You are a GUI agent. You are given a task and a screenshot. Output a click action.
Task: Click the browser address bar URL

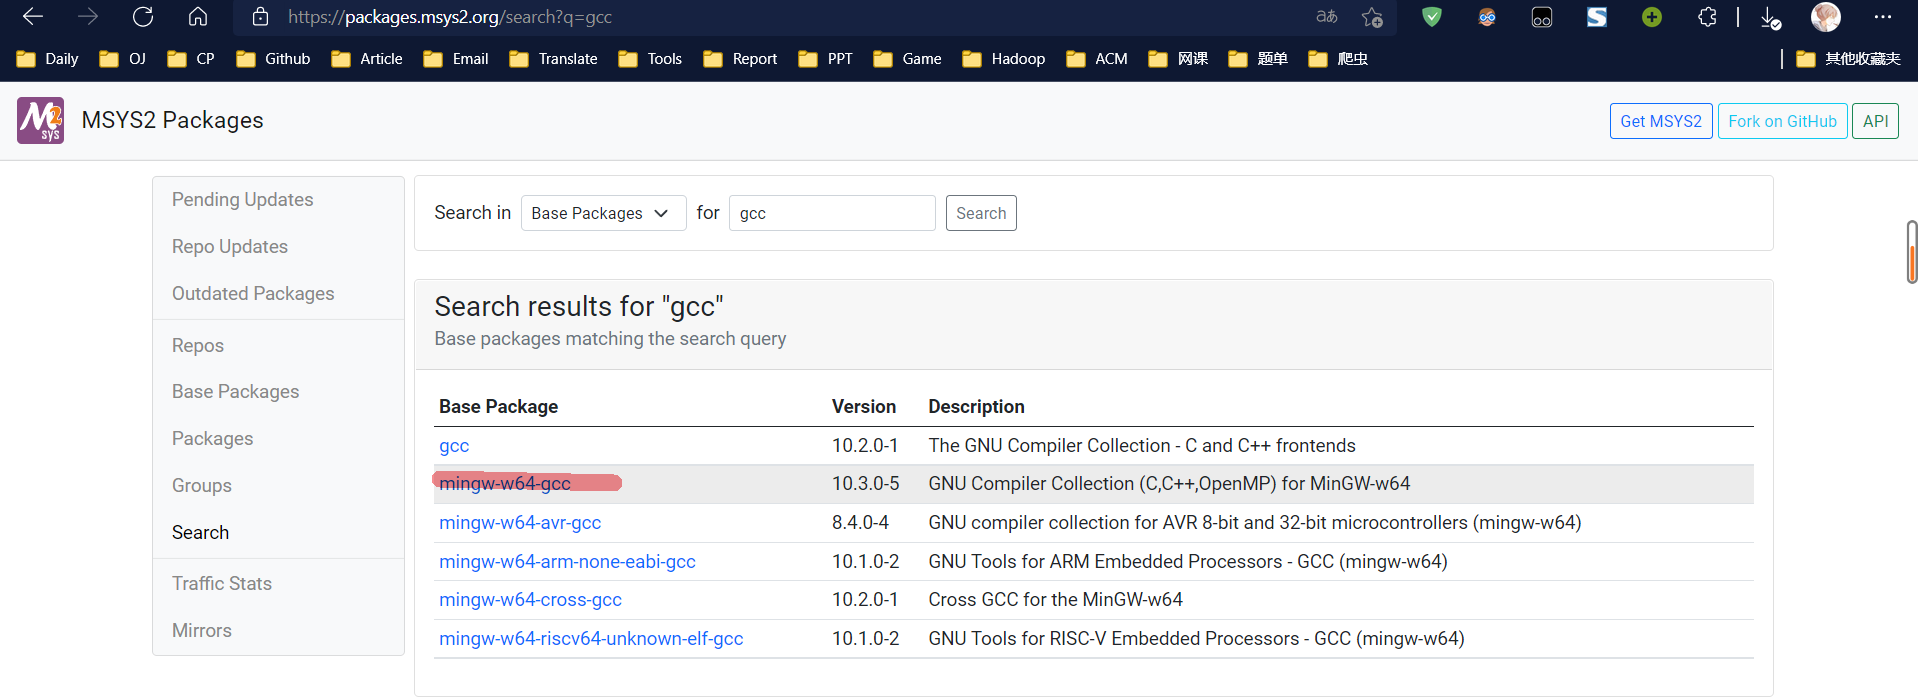[450, 17]
